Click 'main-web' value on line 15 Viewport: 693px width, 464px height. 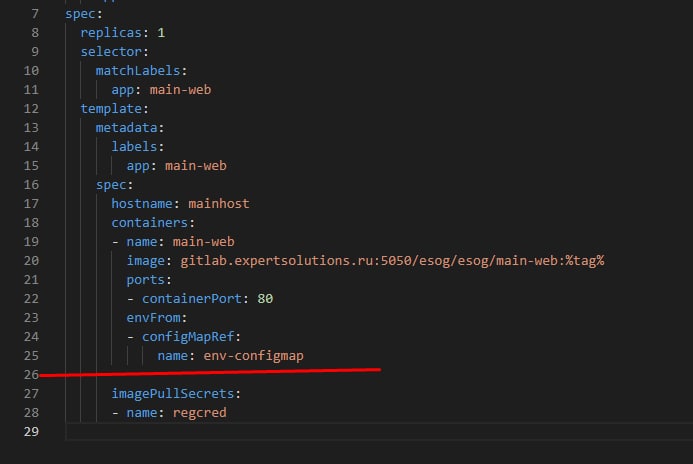tap(196, 166)
